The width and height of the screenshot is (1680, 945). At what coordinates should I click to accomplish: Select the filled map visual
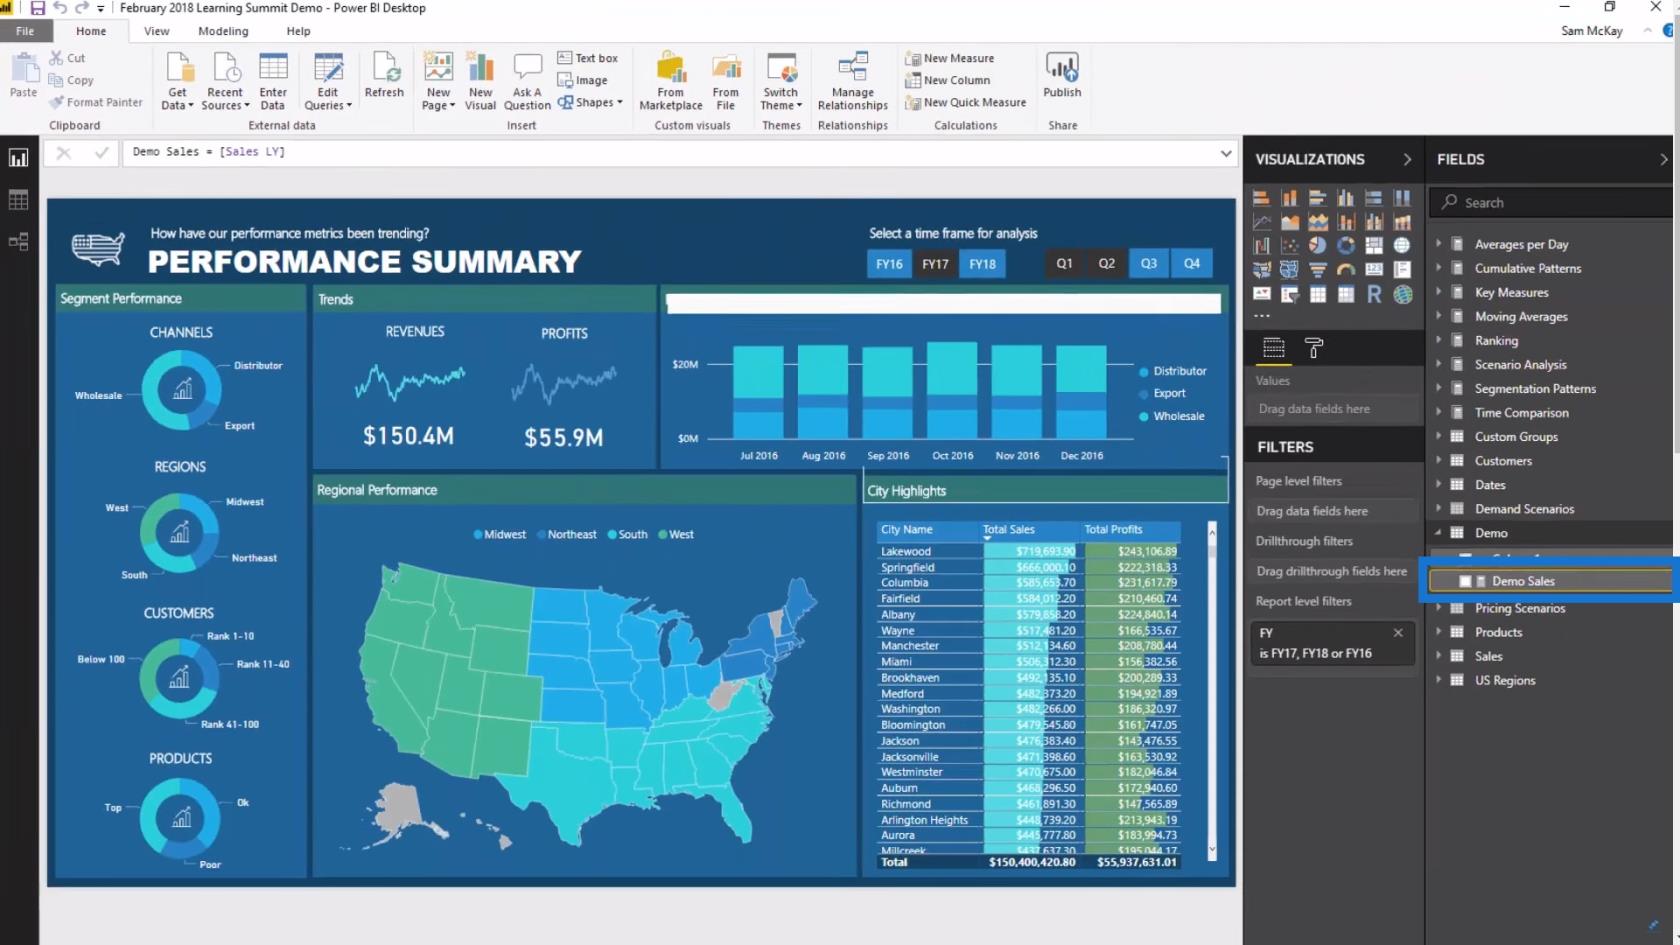click(1262, 270)
